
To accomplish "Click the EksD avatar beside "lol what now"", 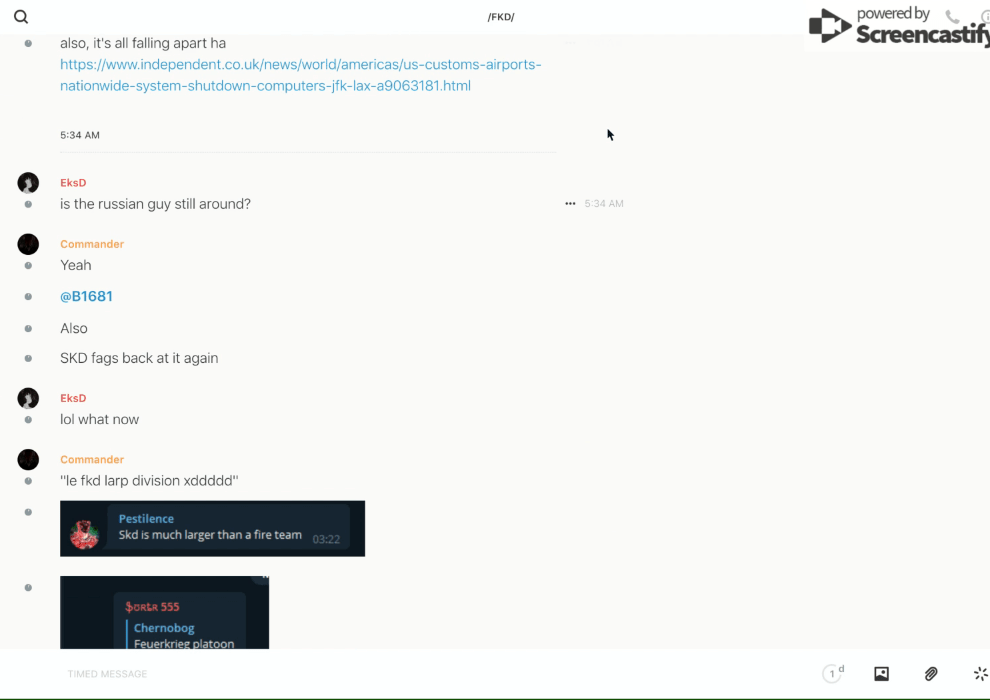I will [x=28, y=398].
